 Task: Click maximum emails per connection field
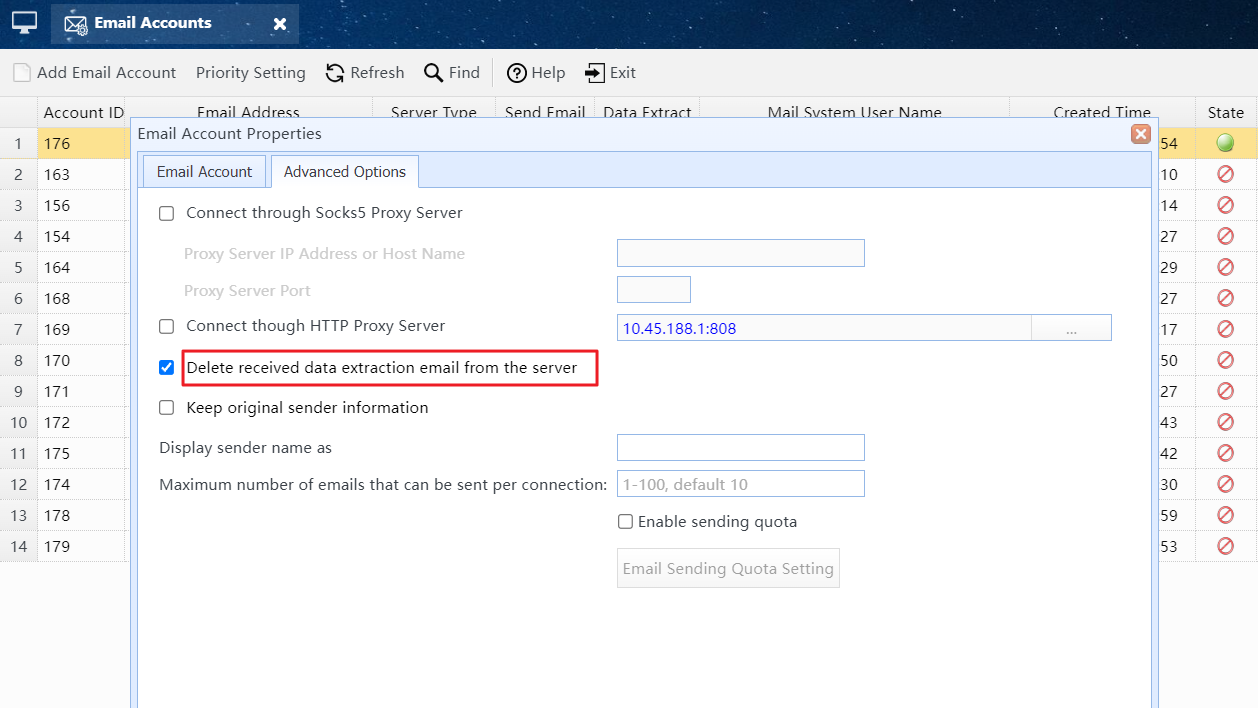pos(741,484)
